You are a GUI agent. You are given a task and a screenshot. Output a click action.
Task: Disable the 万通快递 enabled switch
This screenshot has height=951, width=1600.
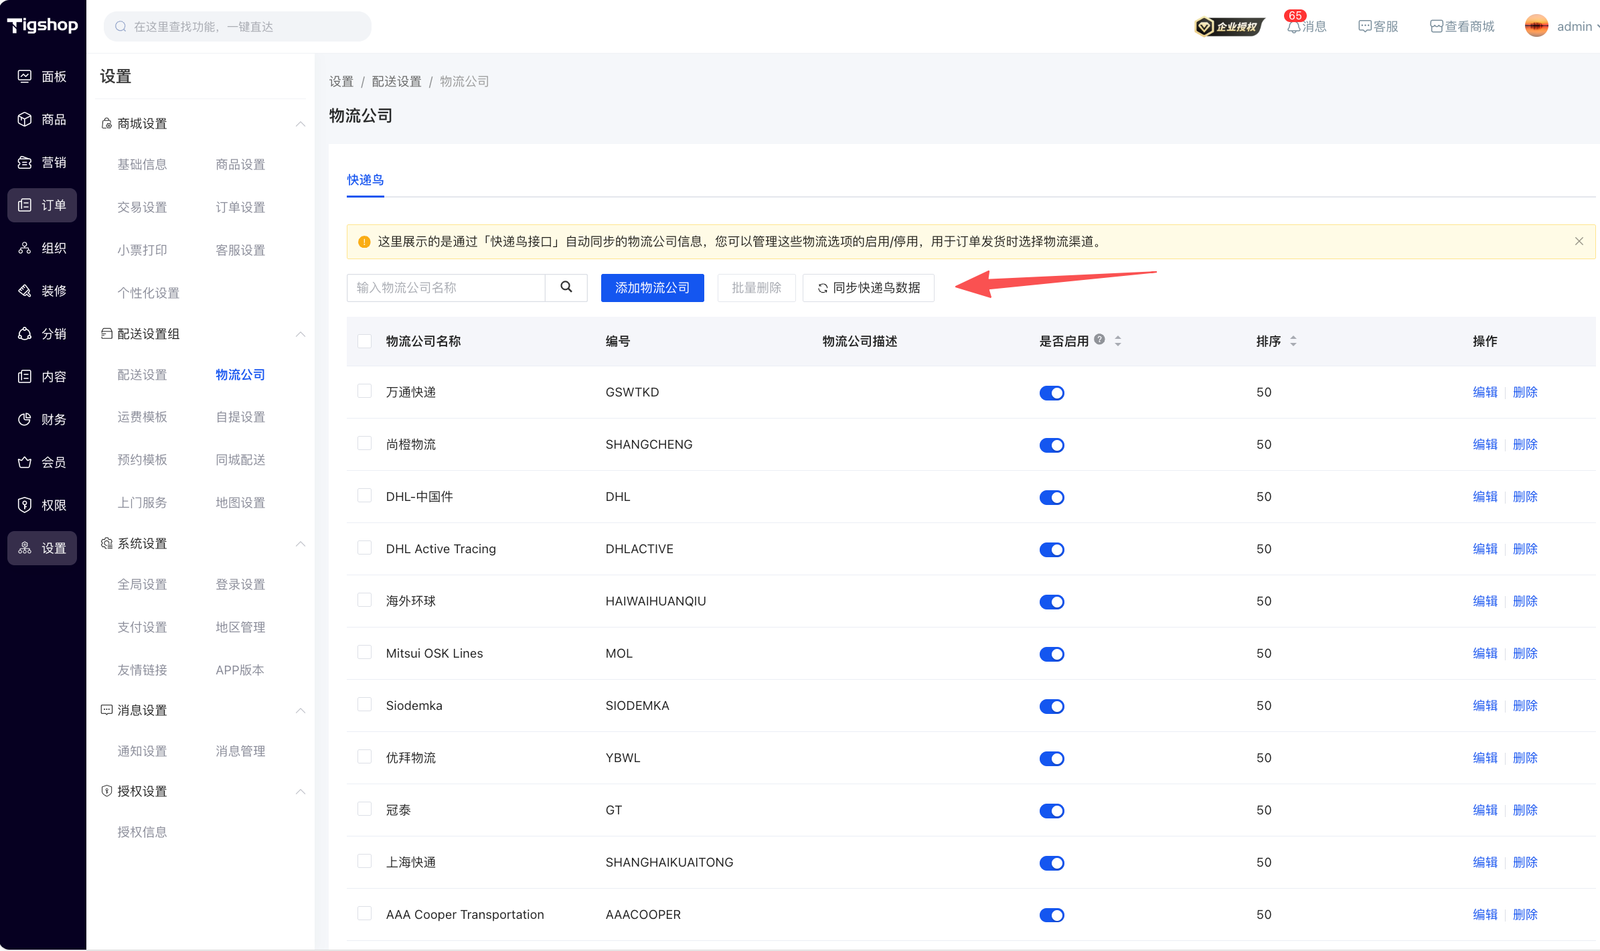click(x=1051, y=393)
